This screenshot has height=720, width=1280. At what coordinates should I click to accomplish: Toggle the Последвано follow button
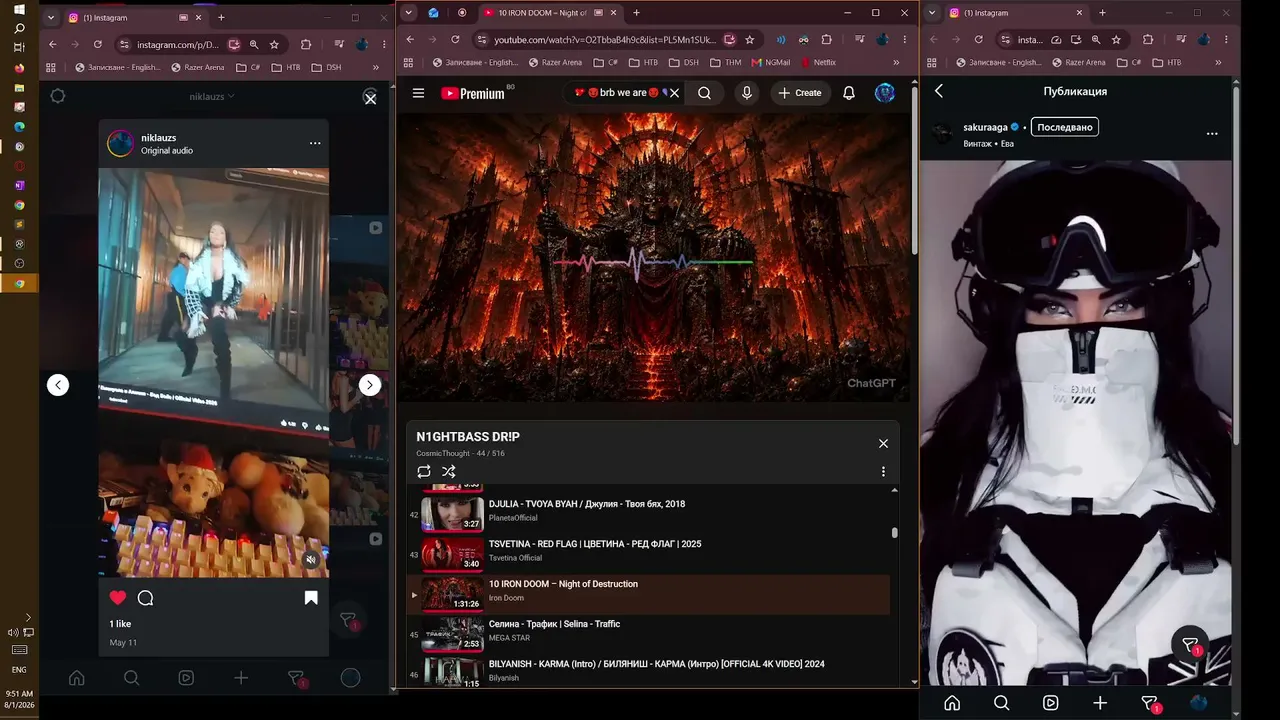(x=1065, y=127)
